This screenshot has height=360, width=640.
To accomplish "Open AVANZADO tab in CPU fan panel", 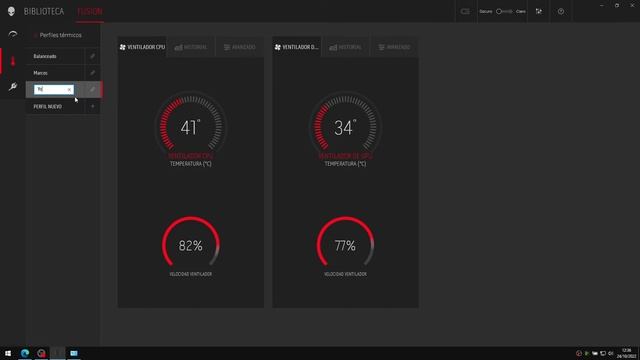I will pos(240,47).
